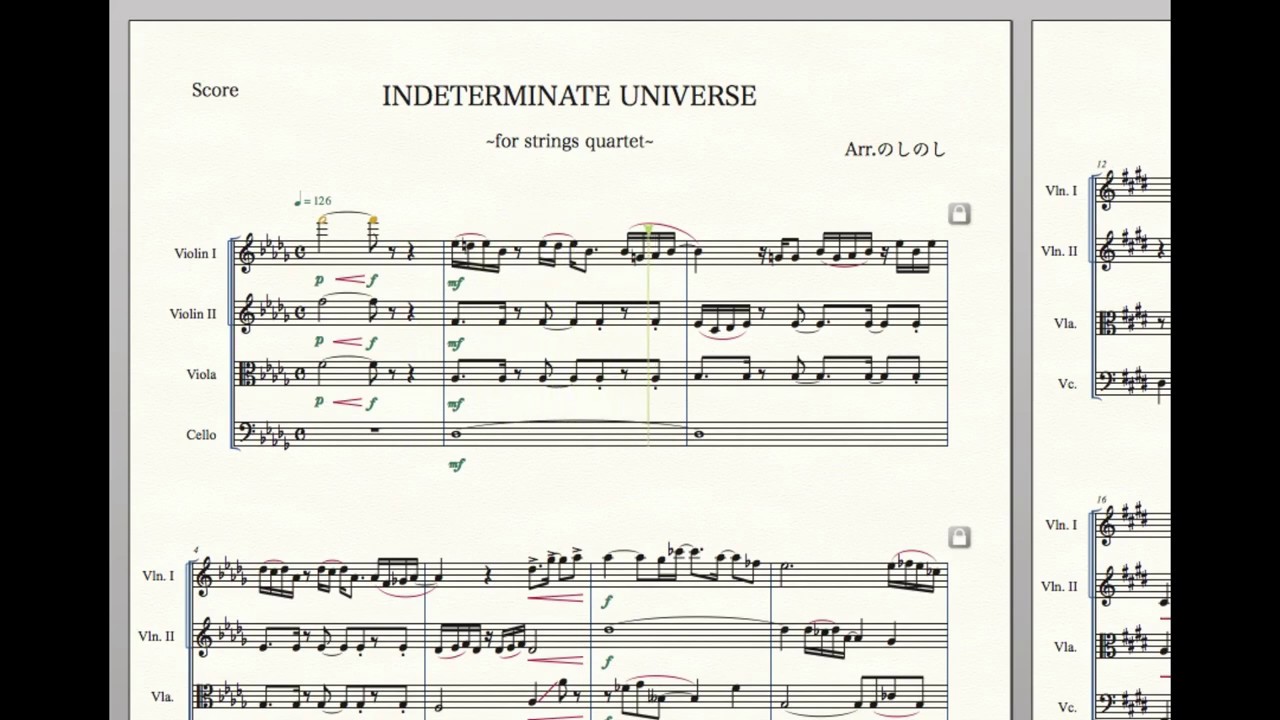Click the lock icon on the first system
The width and height of the screenshot is (1280, 720).
[x=959, y=214]
